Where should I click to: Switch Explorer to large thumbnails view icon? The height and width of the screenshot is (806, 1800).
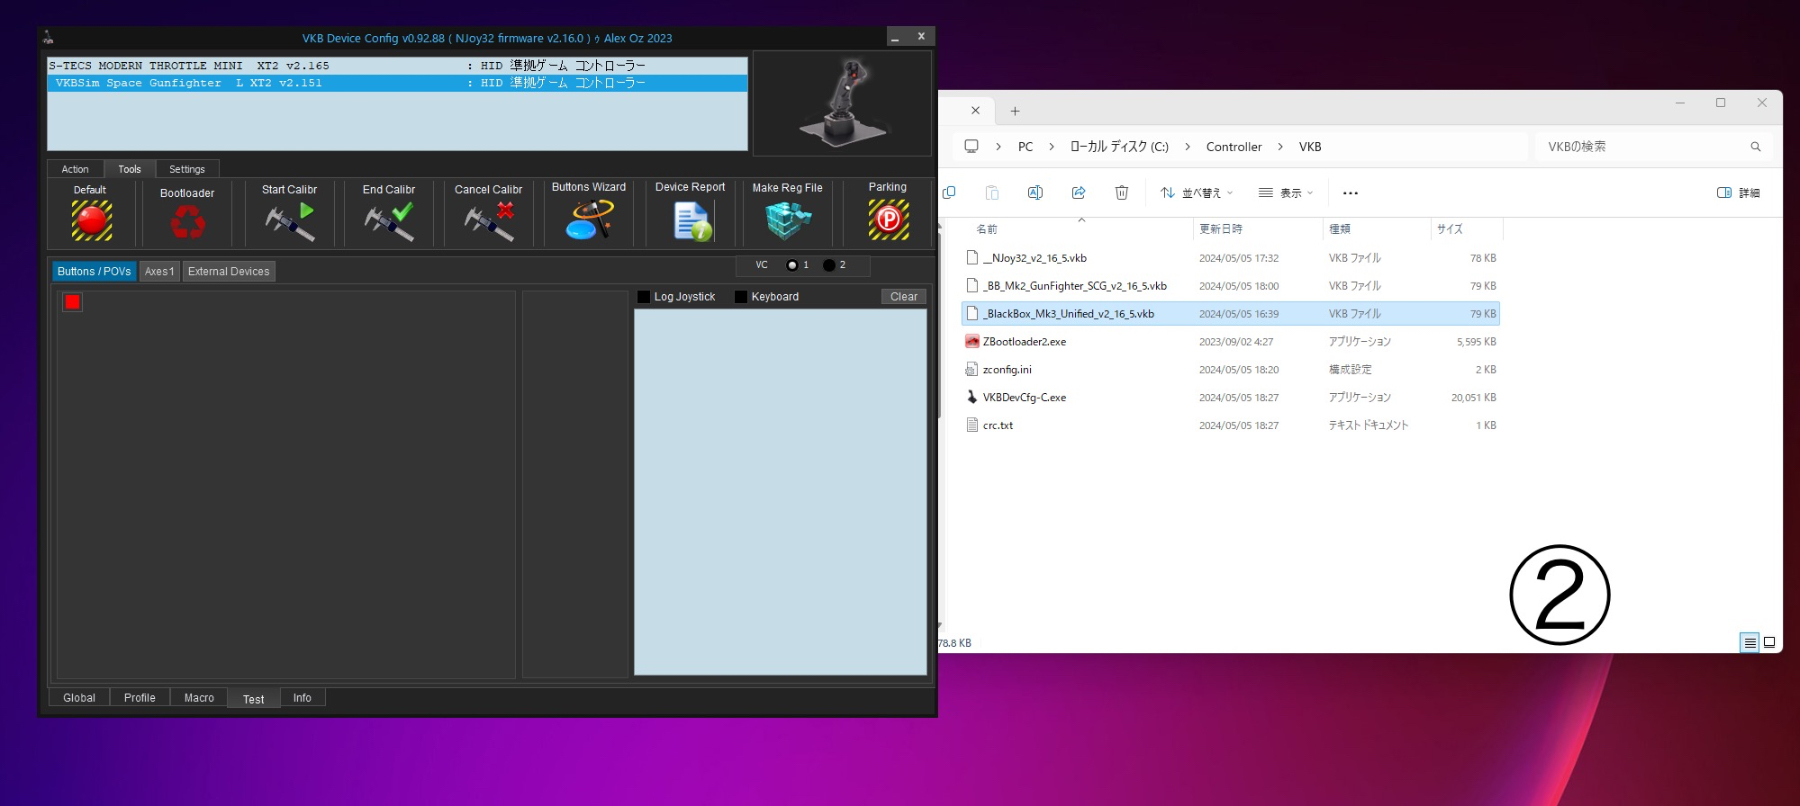1769,643
